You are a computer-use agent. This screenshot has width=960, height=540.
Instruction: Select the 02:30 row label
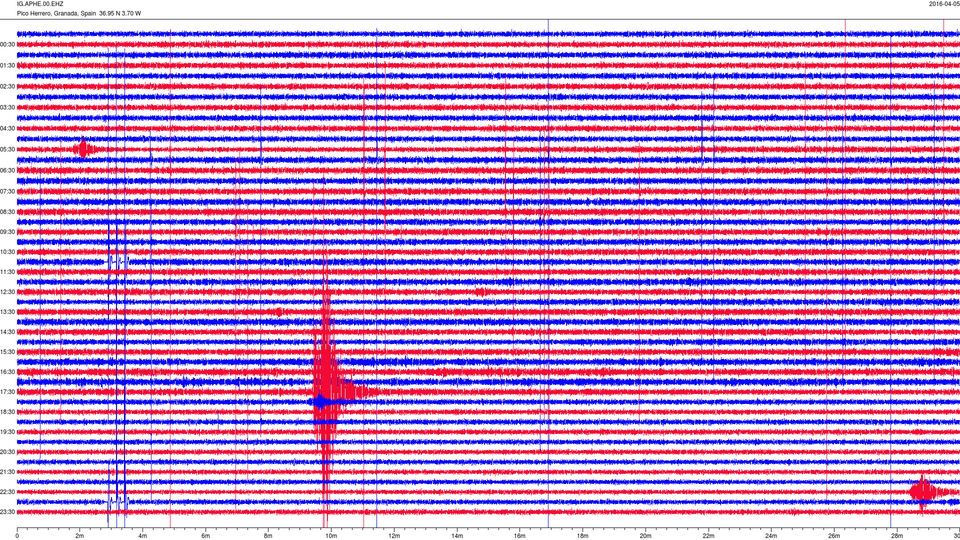tap(7, 87)
